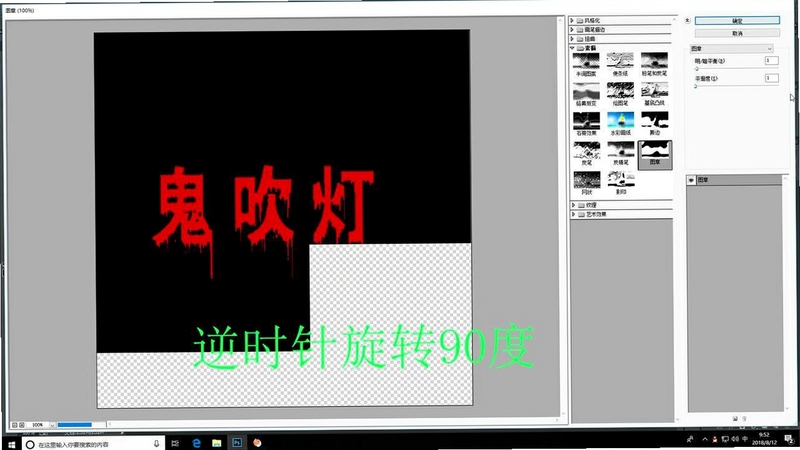Click the zoom out minus button
This screenshot has height=450, width=800.
pyautogui.click(x=14, y=424)
